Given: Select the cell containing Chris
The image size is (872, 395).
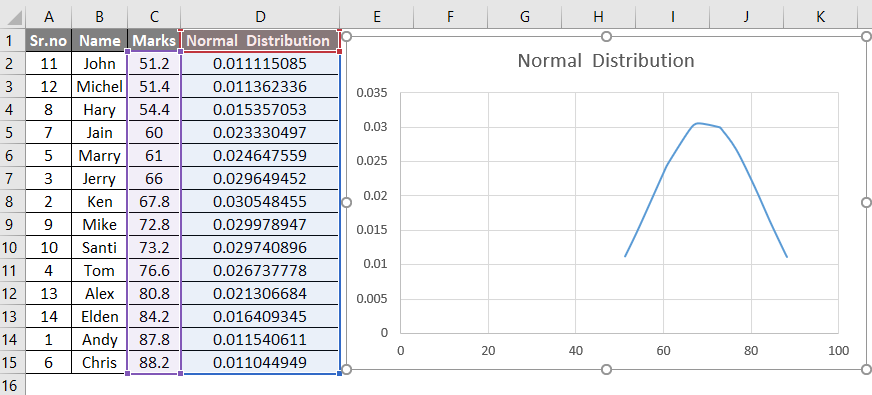Looking at the screenshot, I should [x=100, y=363].
